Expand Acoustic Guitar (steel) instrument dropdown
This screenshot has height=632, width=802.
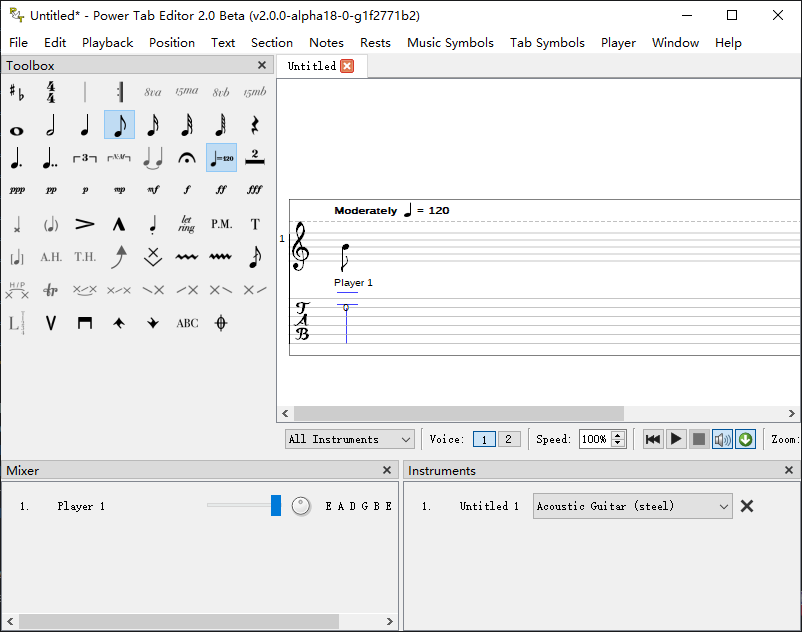[x=632, y=506]
